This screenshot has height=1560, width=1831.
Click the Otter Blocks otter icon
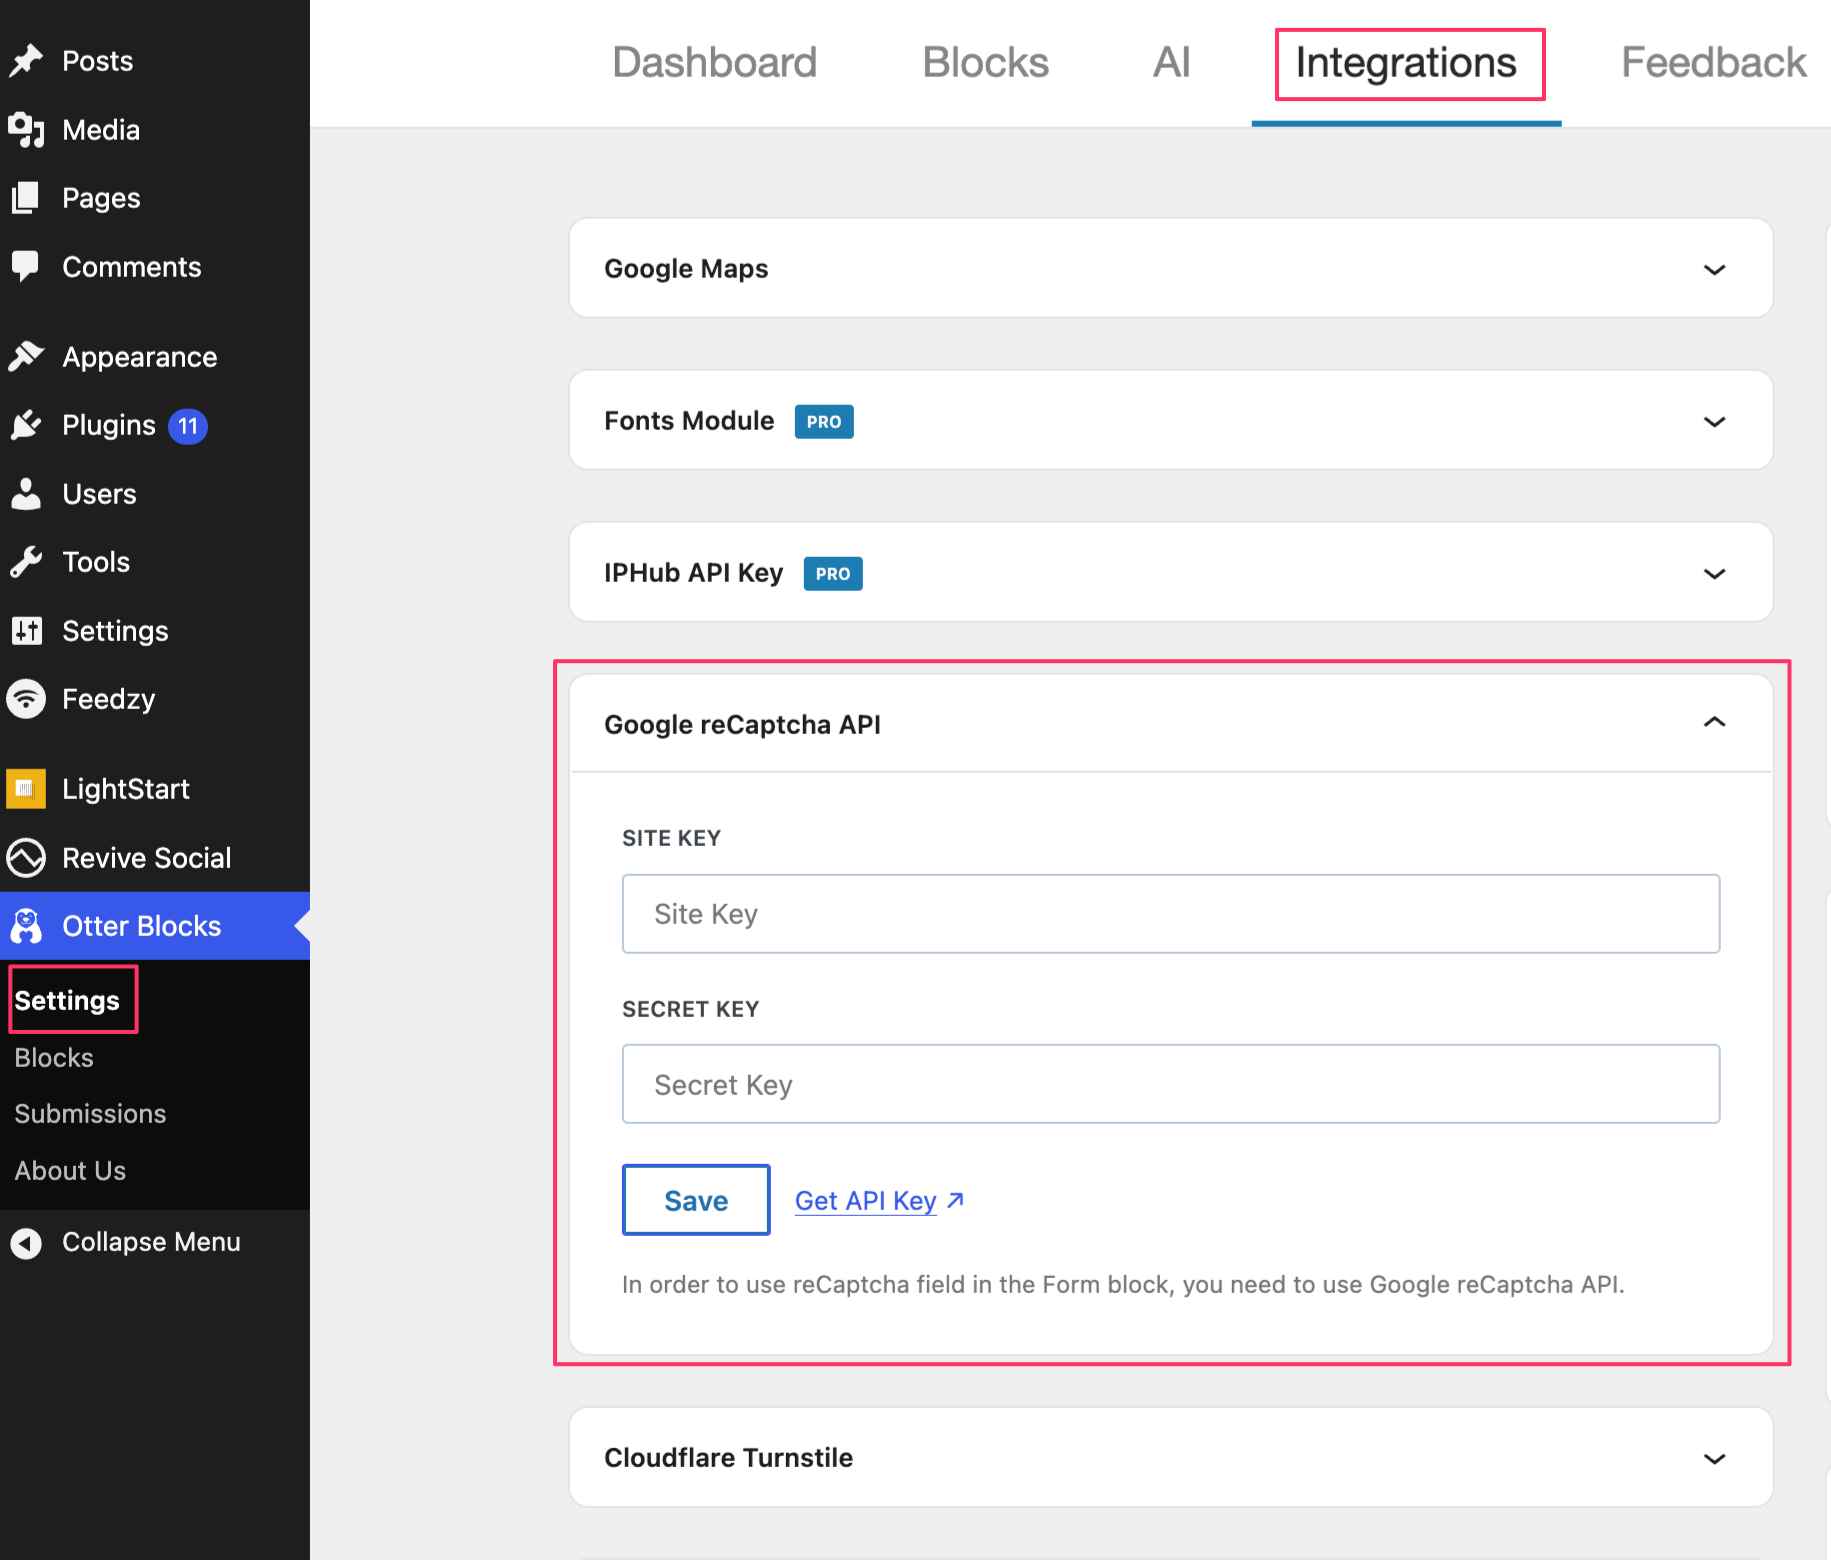click(x=26, y=926)
